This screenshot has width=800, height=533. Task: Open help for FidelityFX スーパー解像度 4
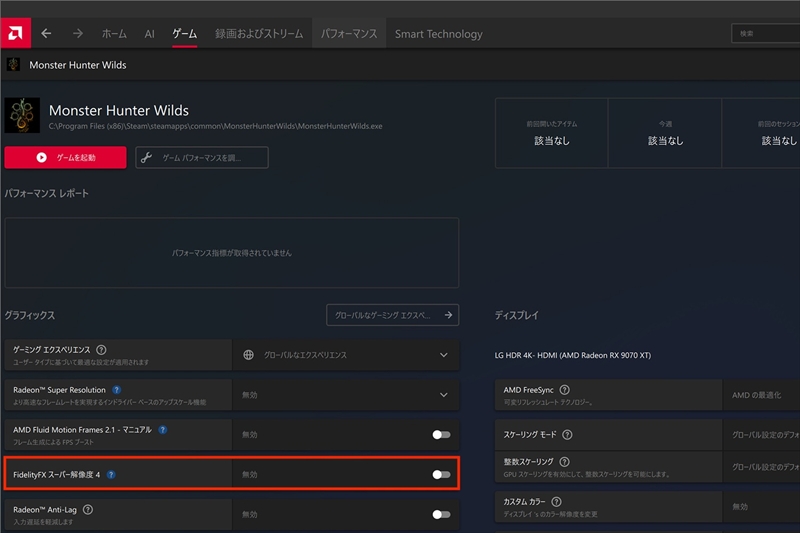tap(111, 474)
